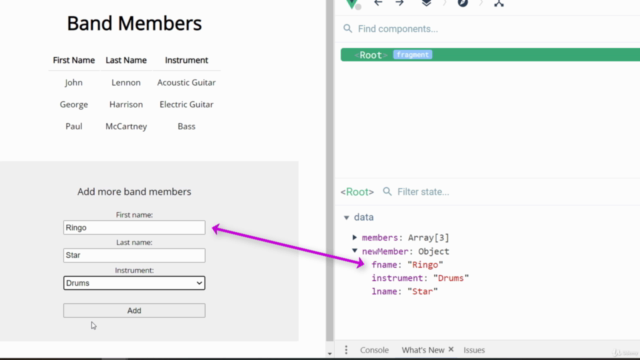Viewport: 640px width, 360px height.
Task: Click the McCartney table cell
Action: 126,127
